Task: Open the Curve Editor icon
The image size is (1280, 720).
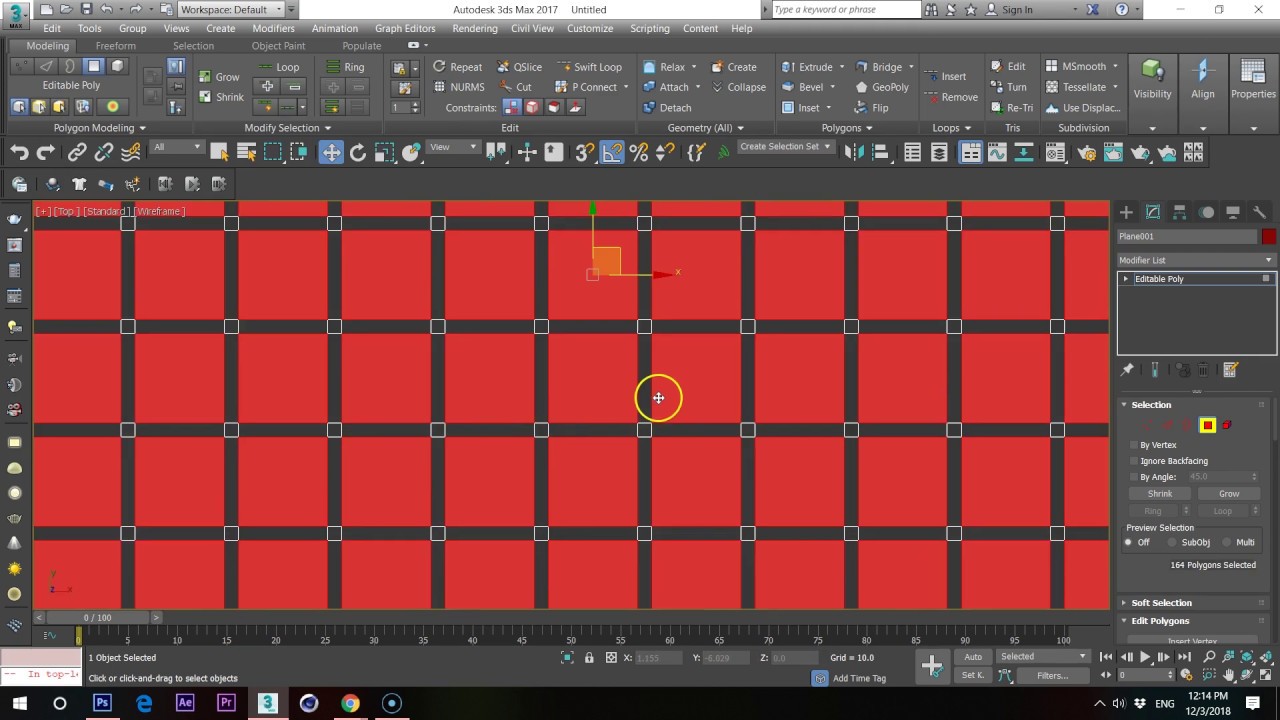Action: click(997, 152)
